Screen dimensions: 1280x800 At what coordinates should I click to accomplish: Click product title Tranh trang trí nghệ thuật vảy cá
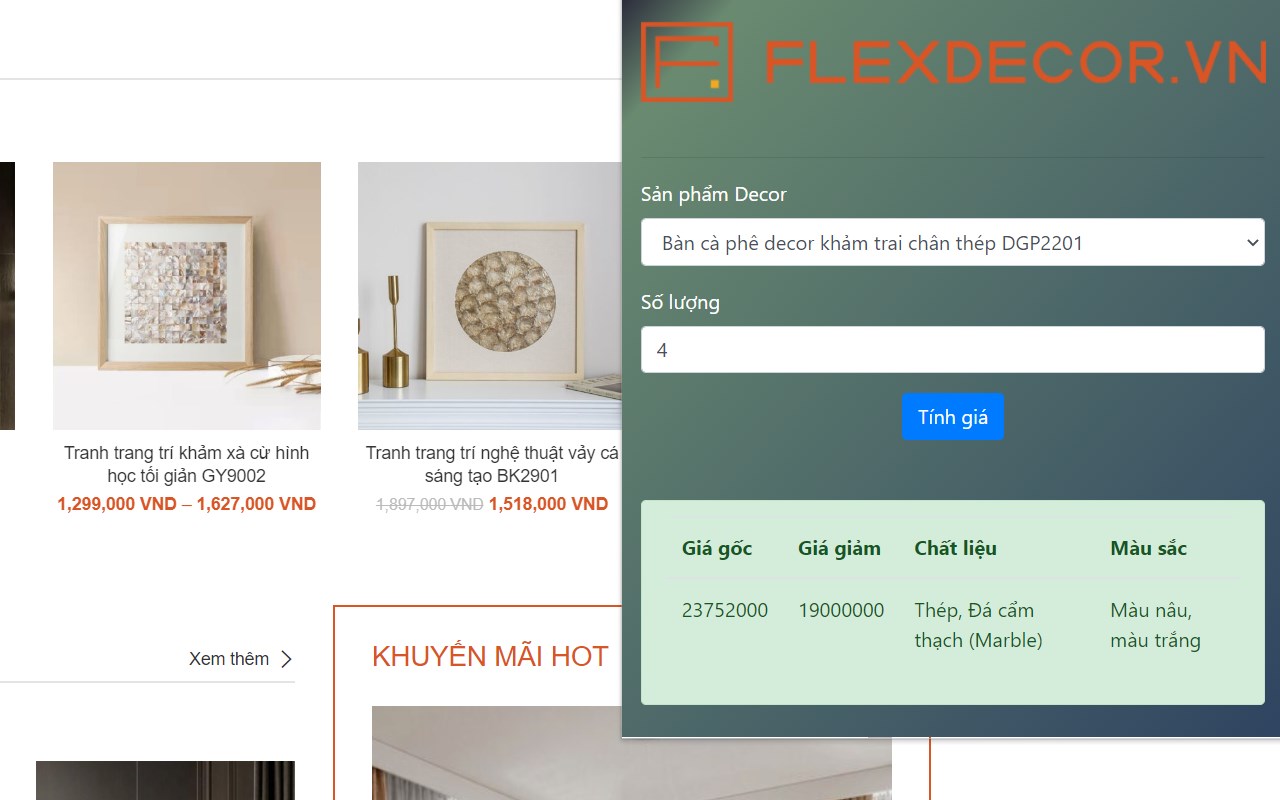[492, 464]
